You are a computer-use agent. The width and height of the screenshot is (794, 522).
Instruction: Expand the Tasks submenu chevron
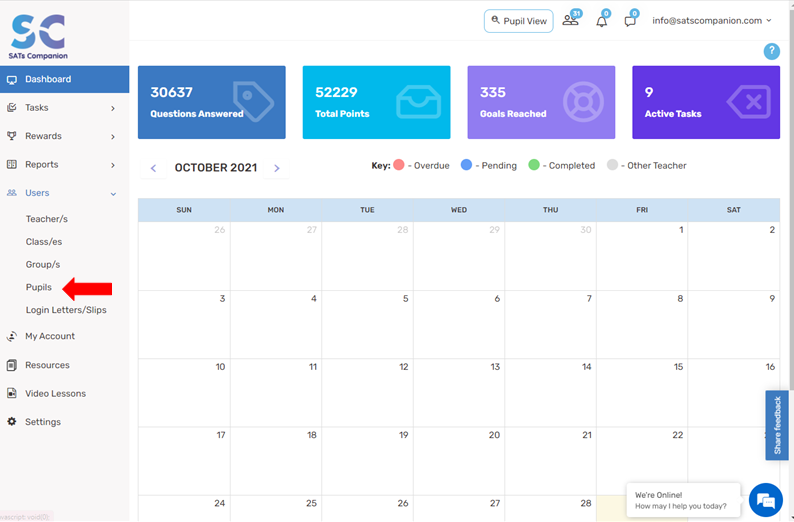(113, 108)
